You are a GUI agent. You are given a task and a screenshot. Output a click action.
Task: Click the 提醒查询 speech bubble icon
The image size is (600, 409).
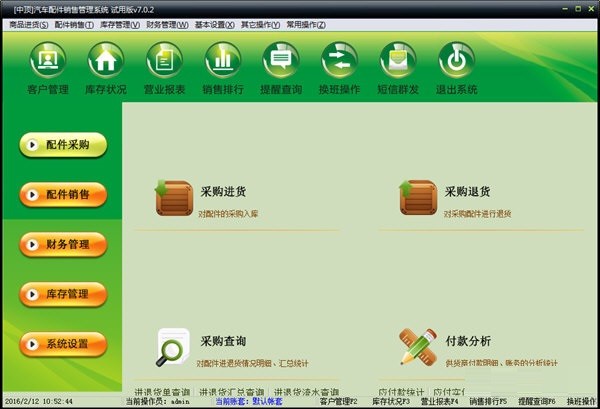coord(280,60)
